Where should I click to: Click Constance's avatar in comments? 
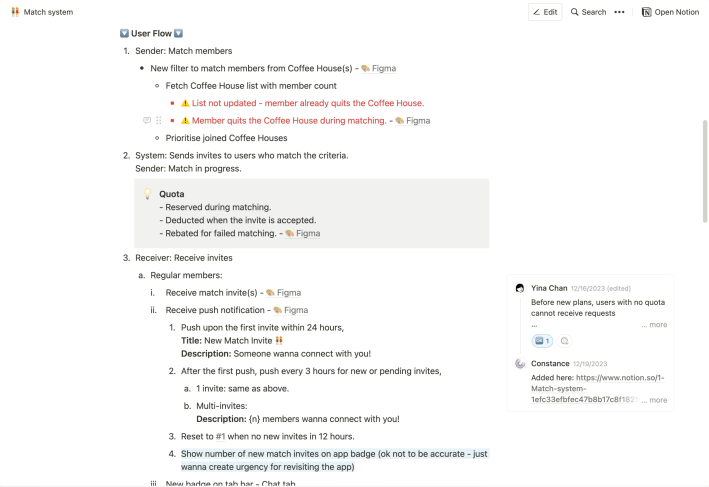click(x=520, y=363)
